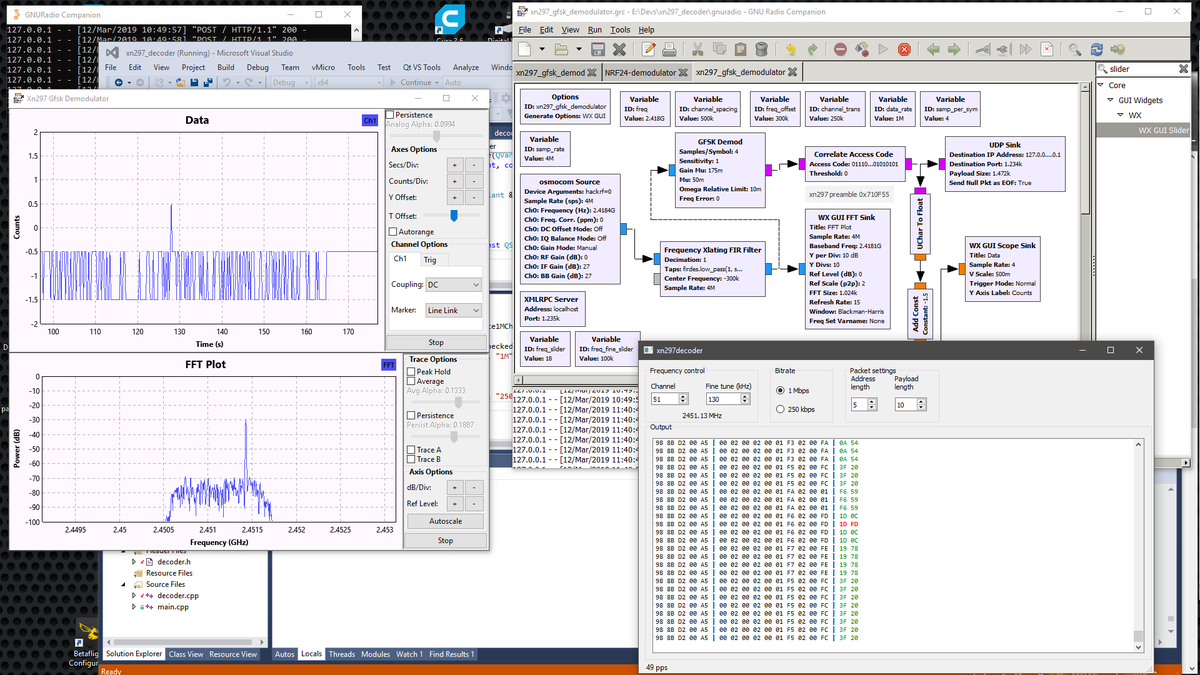Toggle top Persistence checkbox in Data scope
This screenshot has height=675, width=1200.
(390, 115)
